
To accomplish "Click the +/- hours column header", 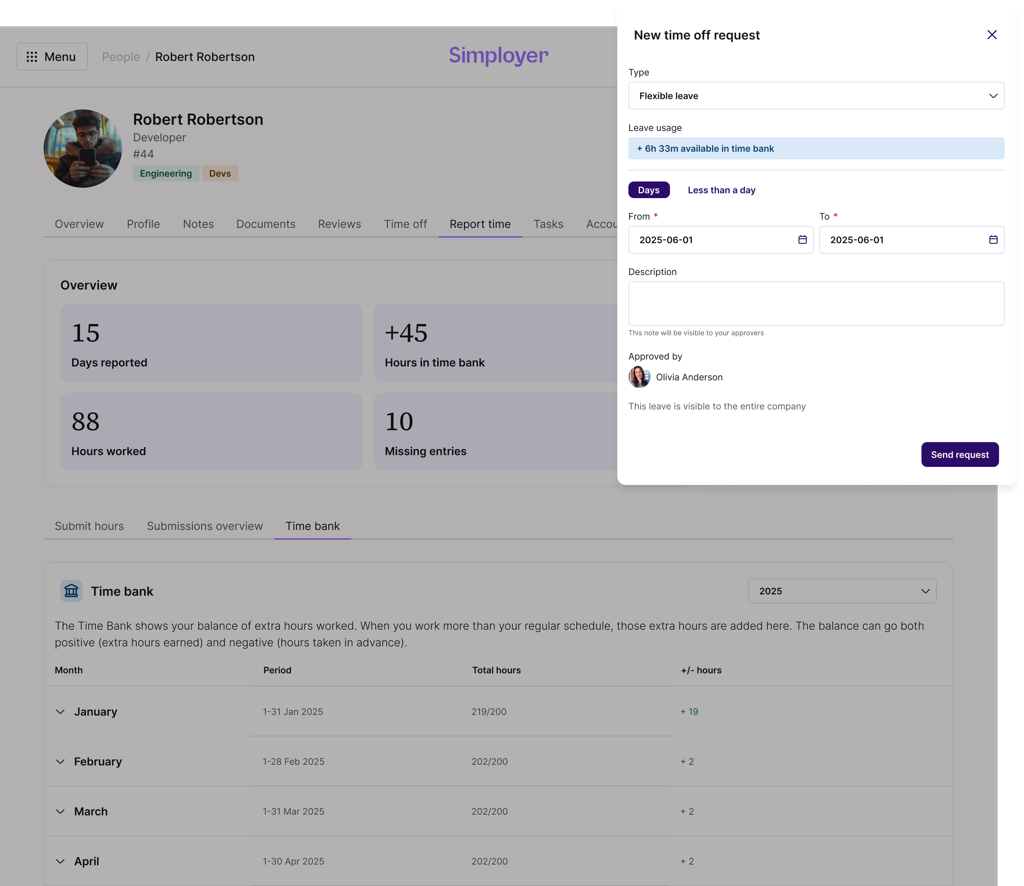I will coord(701,670).
